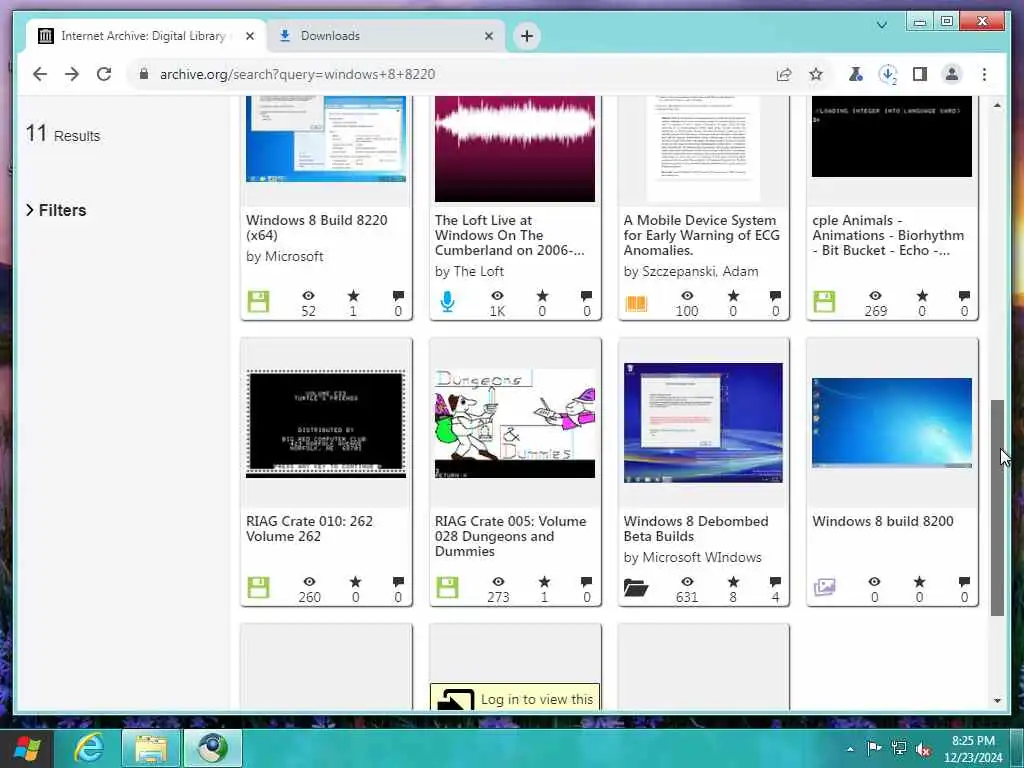Click the microphone audio icon on The Loft card
Viewport: 1024px width, 768px height.
(447, 302)
